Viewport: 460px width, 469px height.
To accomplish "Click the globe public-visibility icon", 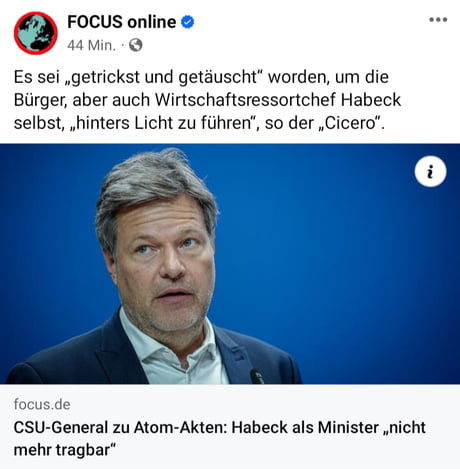I will pos(136,45).
